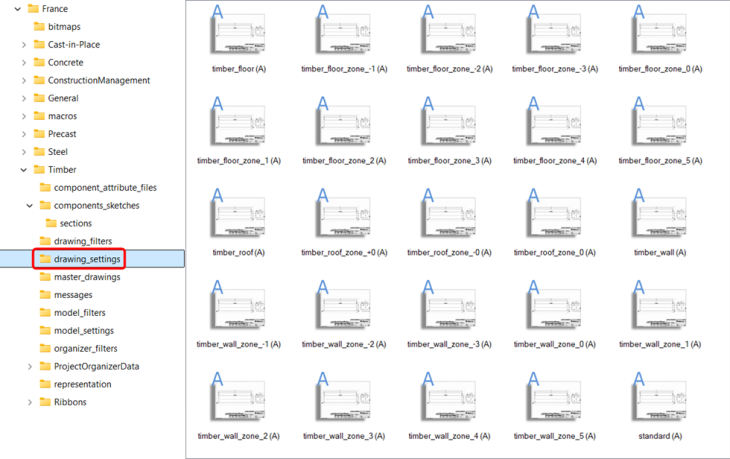The height and width of the screenshot is (459, 730).
Task: Open the master_drawings folder
Action: pyautogui.click(x=80, y=277)
